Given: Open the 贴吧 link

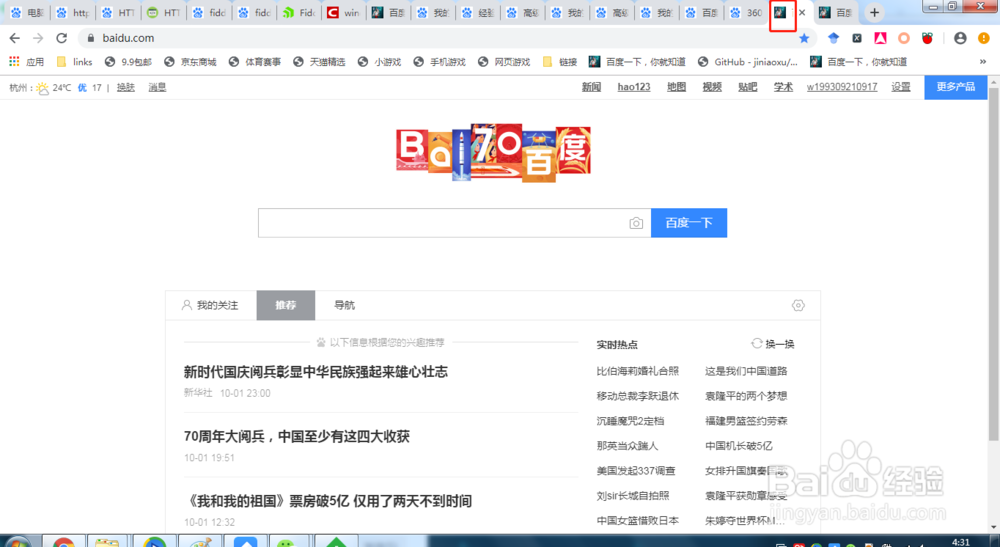Looking at the screenshot, I should pos(747,87).
